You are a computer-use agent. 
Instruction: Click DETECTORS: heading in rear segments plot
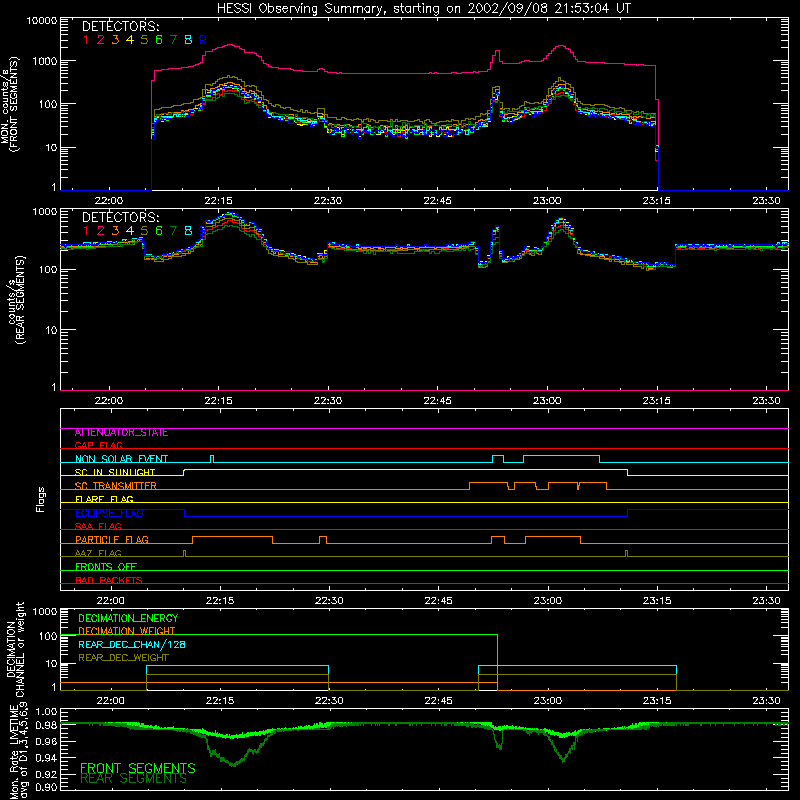(x=121, y=217)
